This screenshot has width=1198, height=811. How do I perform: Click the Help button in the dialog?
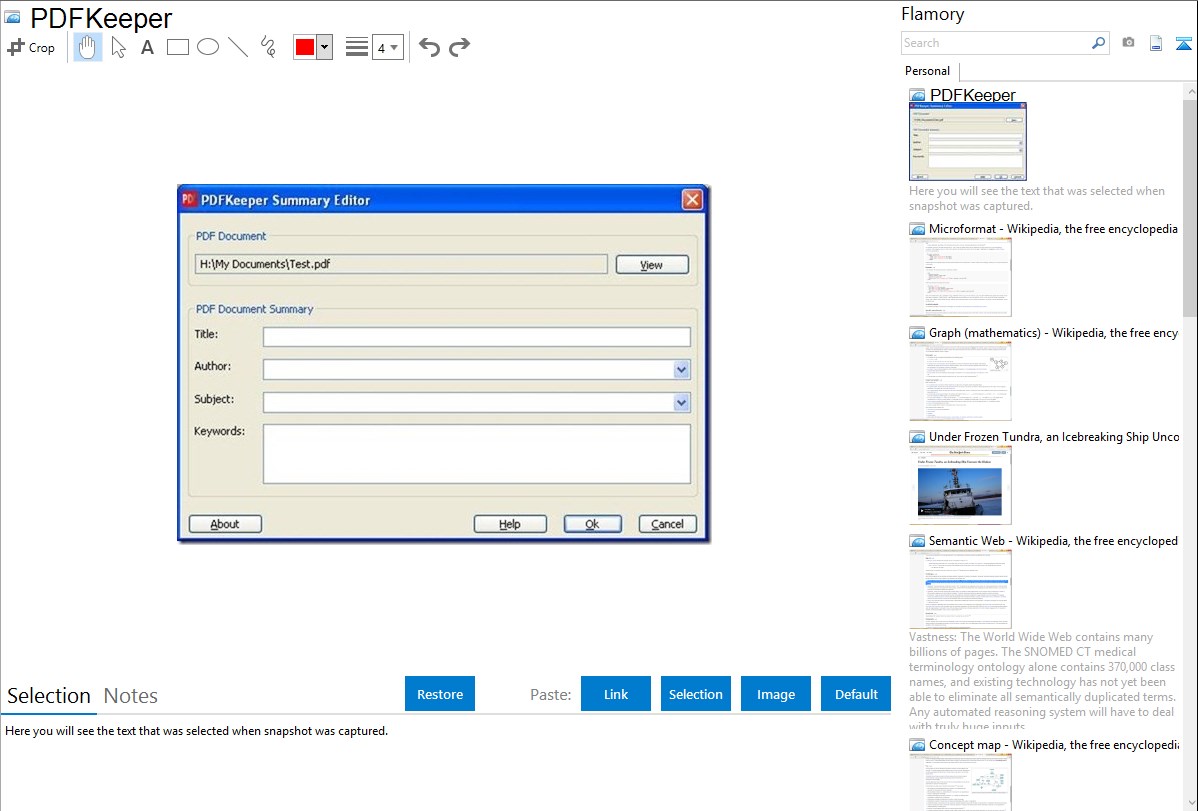(x=510, y=524)
